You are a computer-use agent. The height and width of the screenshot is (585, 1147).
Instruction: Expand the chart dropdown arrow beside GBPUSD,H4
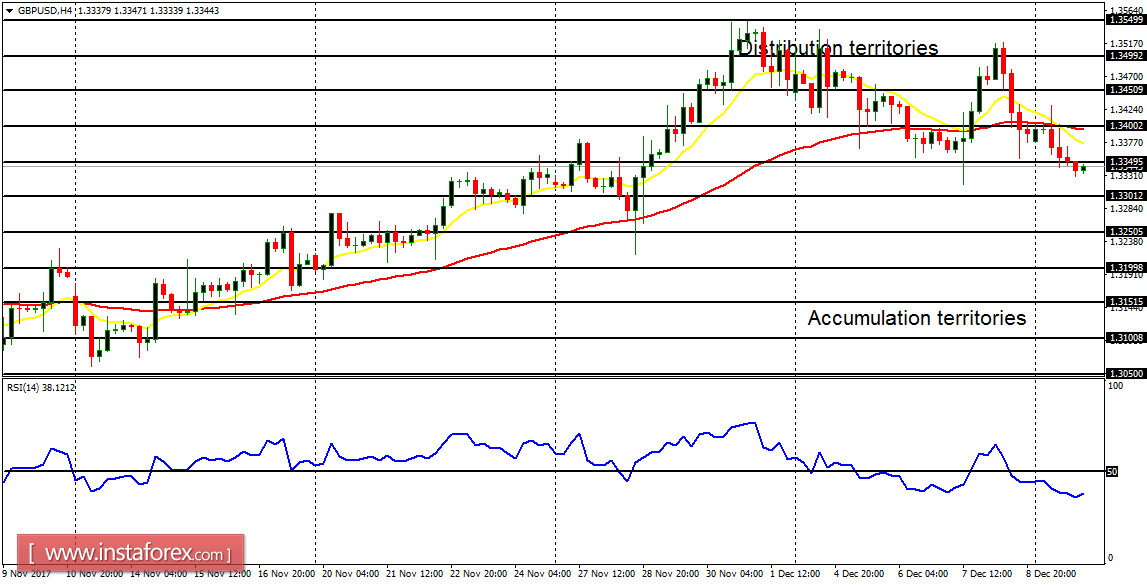click(9, 11)
